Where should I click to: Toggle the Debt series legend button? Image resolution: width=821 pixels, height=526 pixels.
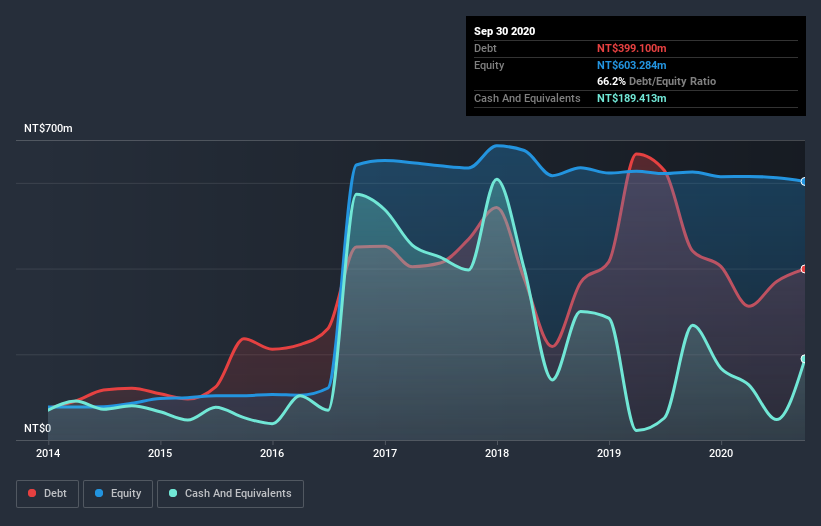tap(48, 494)
